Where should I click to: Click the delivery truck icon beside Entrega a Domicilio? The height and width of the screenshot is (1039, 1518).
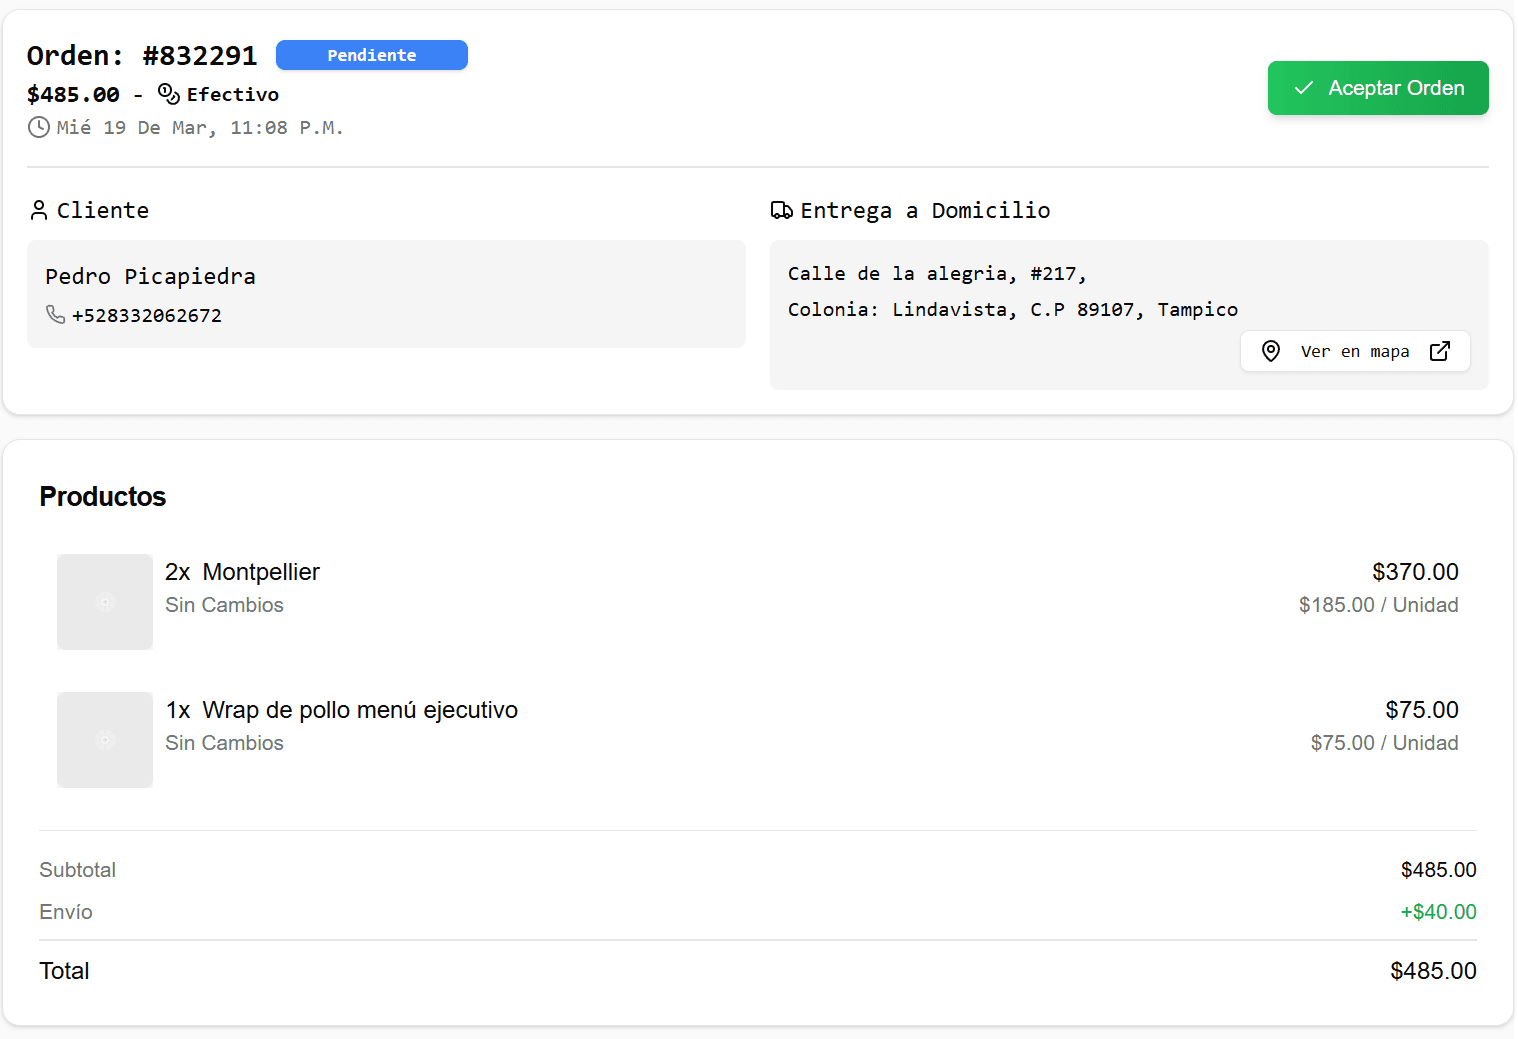pyautogui.click(x=782, y=210)
